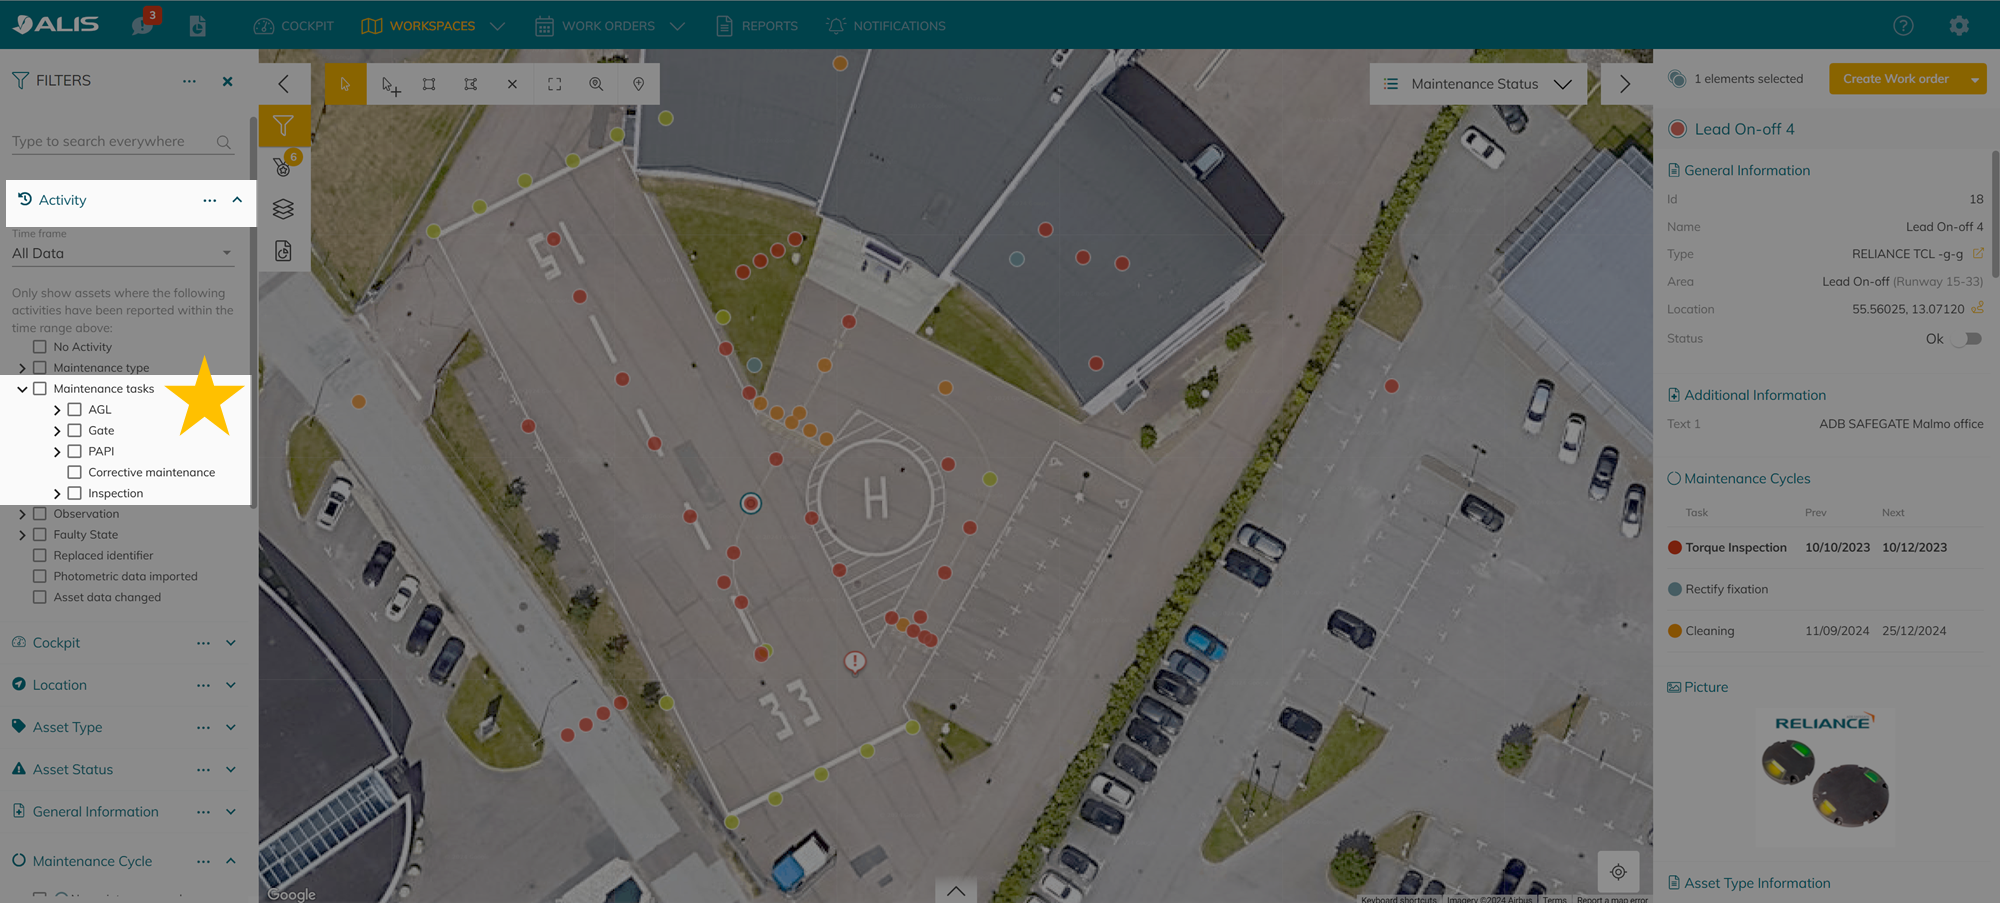The height and width of the screenshot is (903, 2000).
Task: Toggle the Status Ok switch
Action: click(1968, 339)
